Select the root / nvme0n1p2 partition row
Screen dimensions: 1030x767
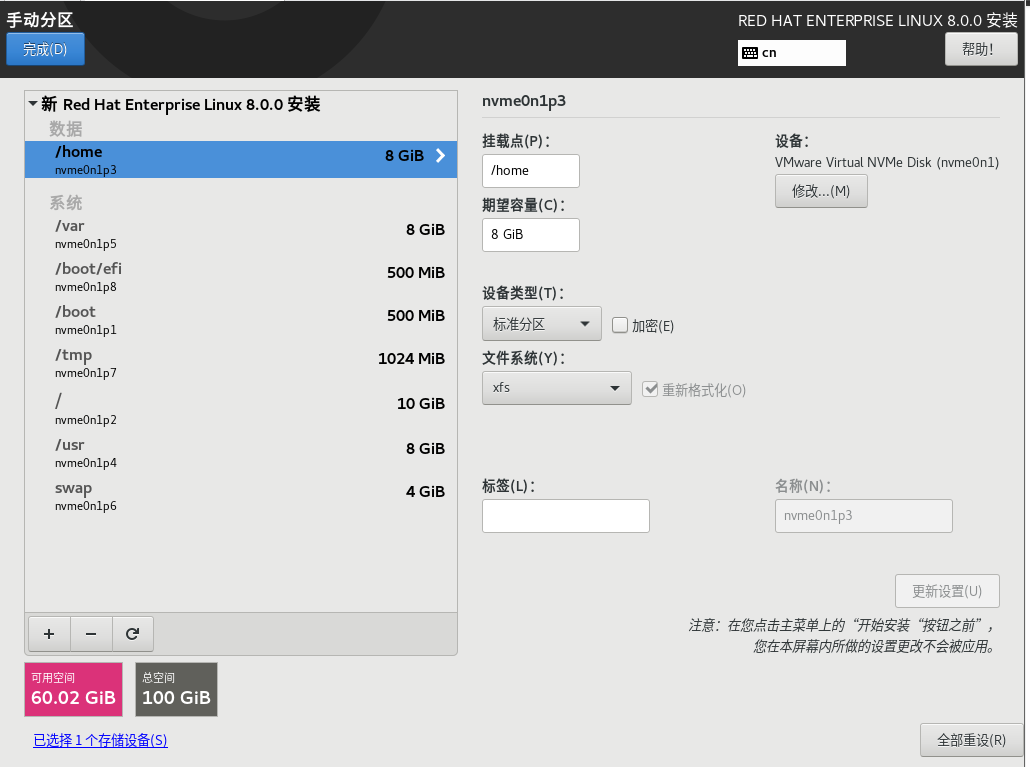[241, 408]
